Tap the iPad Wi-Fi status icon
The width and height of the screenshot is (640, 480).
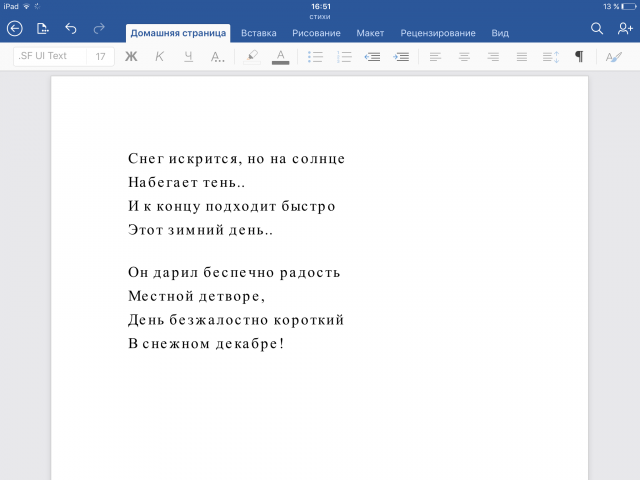pos(27,7)
